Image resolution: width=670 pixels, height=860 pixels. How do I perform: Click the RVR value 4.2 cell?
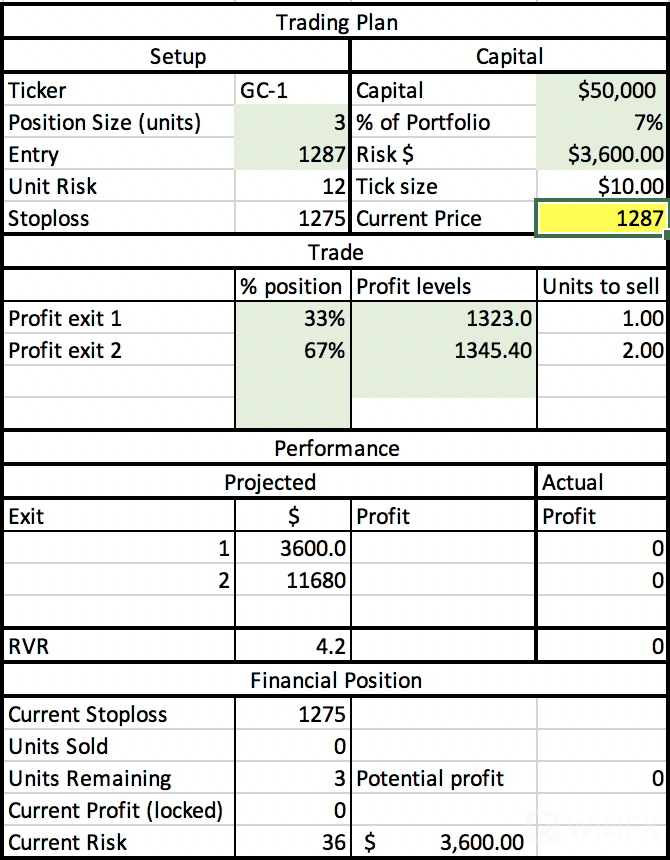click(x=292, y=647)
